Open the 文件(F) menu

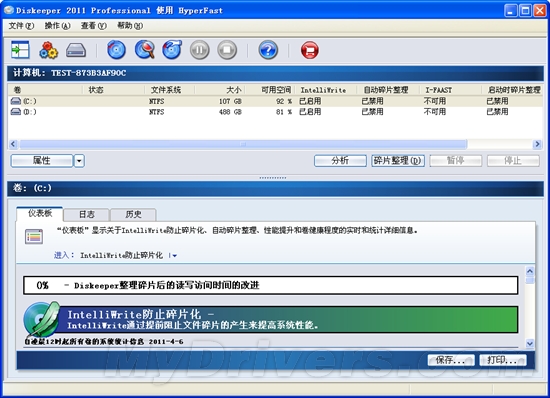[21, 26]
